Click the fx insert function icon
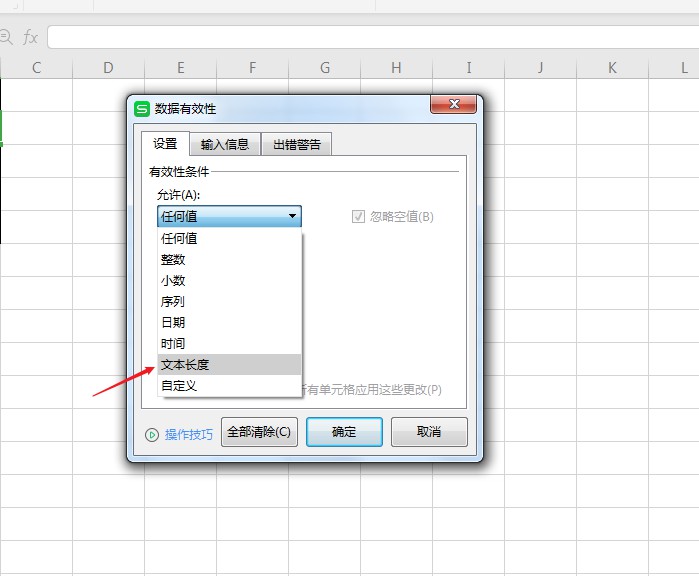The image size is (699, 576). 30,37
